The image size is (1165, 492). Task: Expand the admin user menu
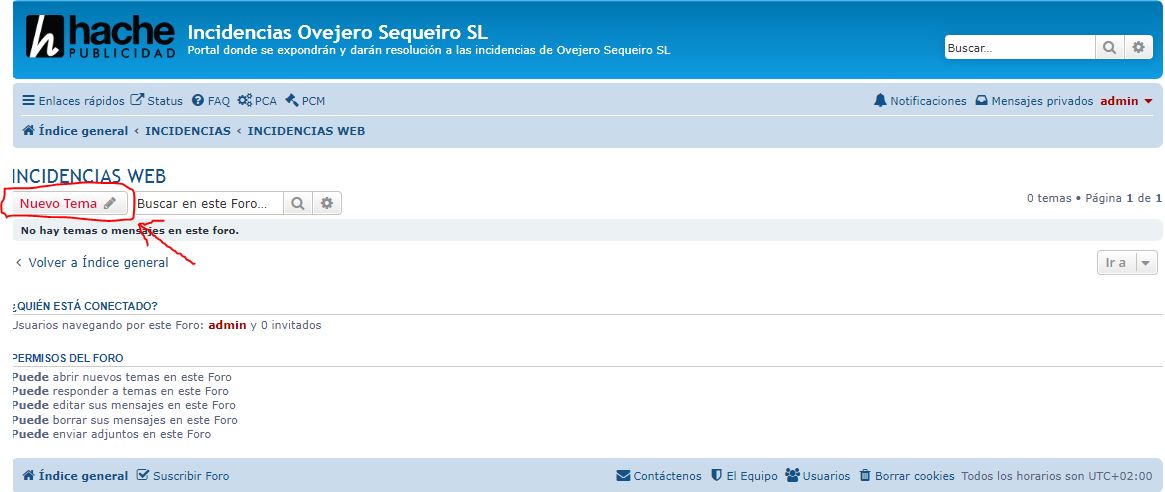coord(1126,101)
